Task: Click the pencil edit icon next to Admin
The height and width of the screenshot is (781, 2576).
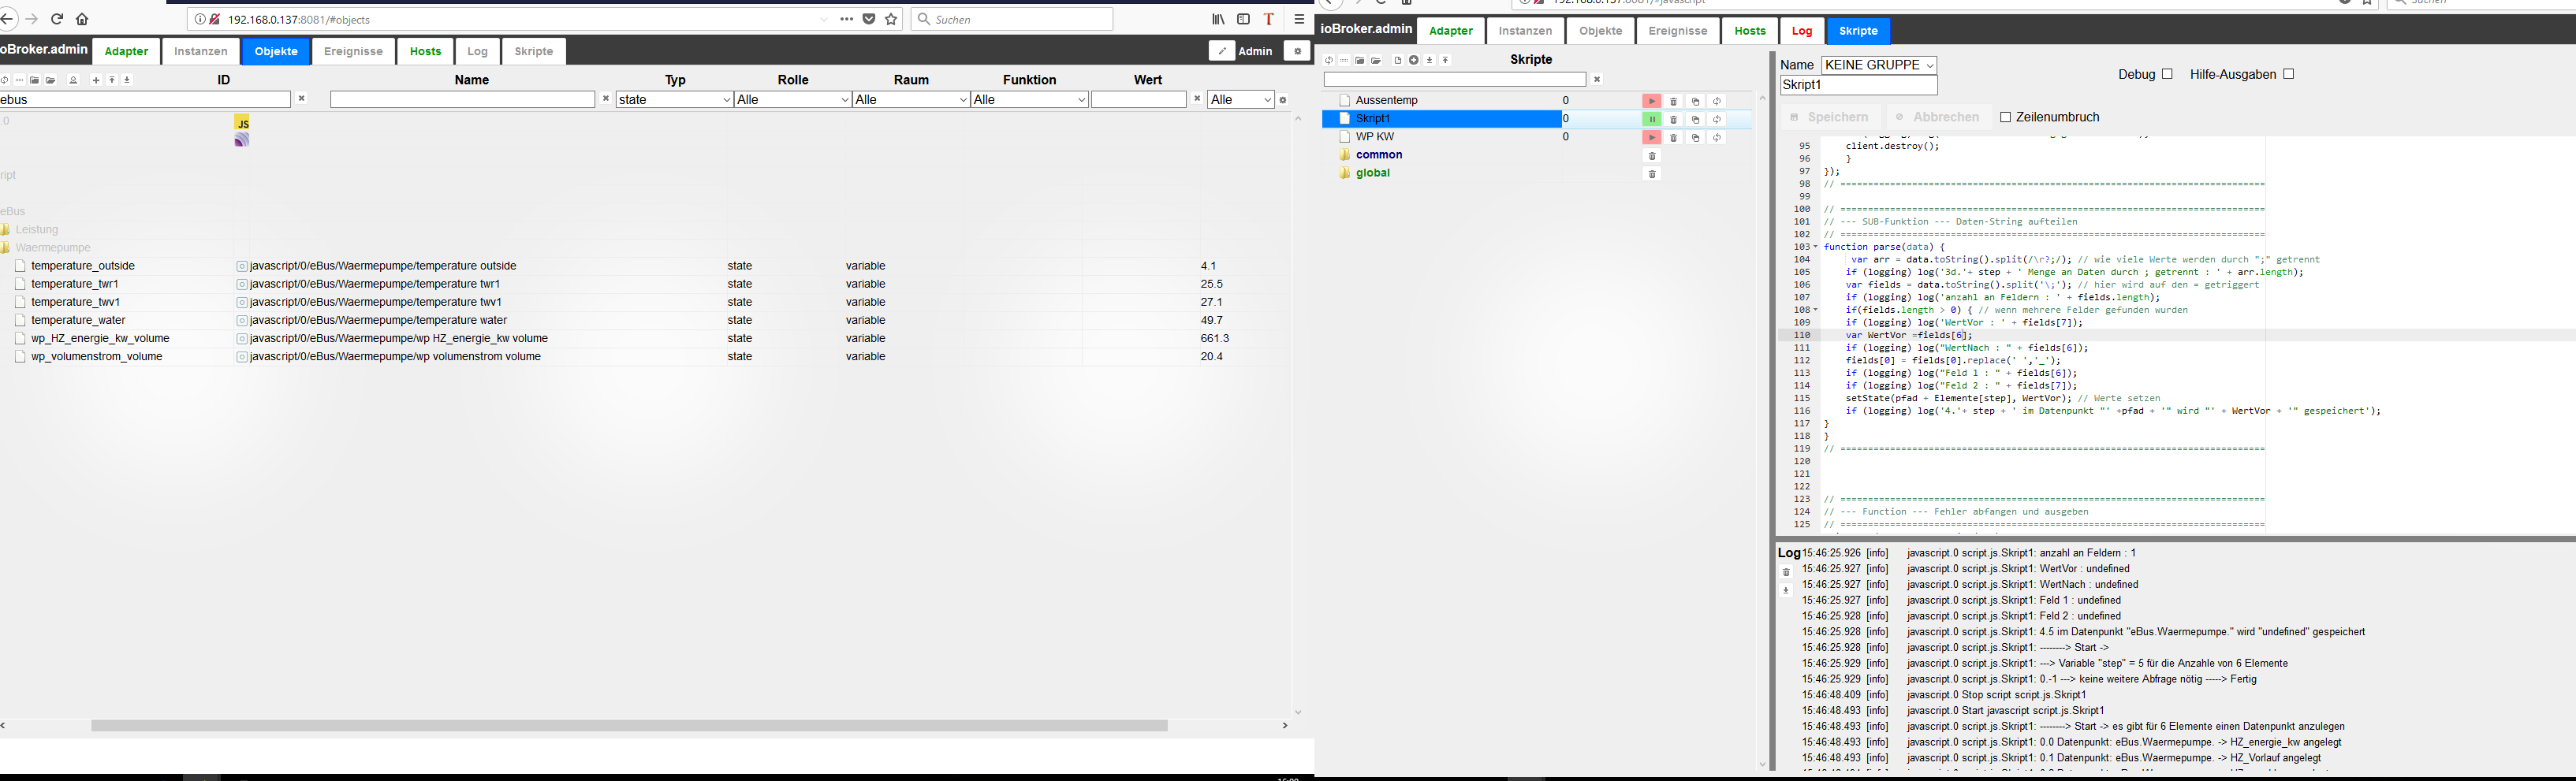Action: coord(1221,51)
